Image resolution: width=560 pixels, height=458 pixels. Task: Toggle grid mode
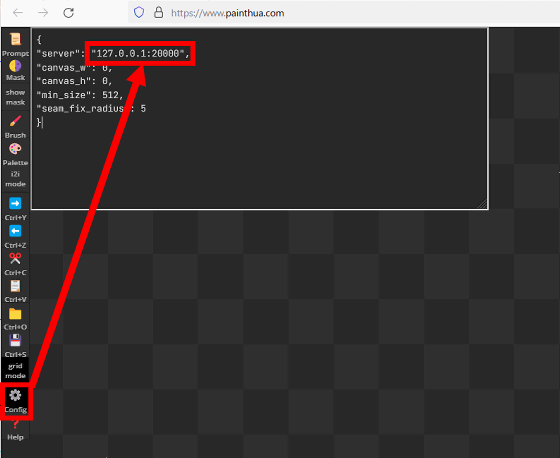(x=15, y=371)
